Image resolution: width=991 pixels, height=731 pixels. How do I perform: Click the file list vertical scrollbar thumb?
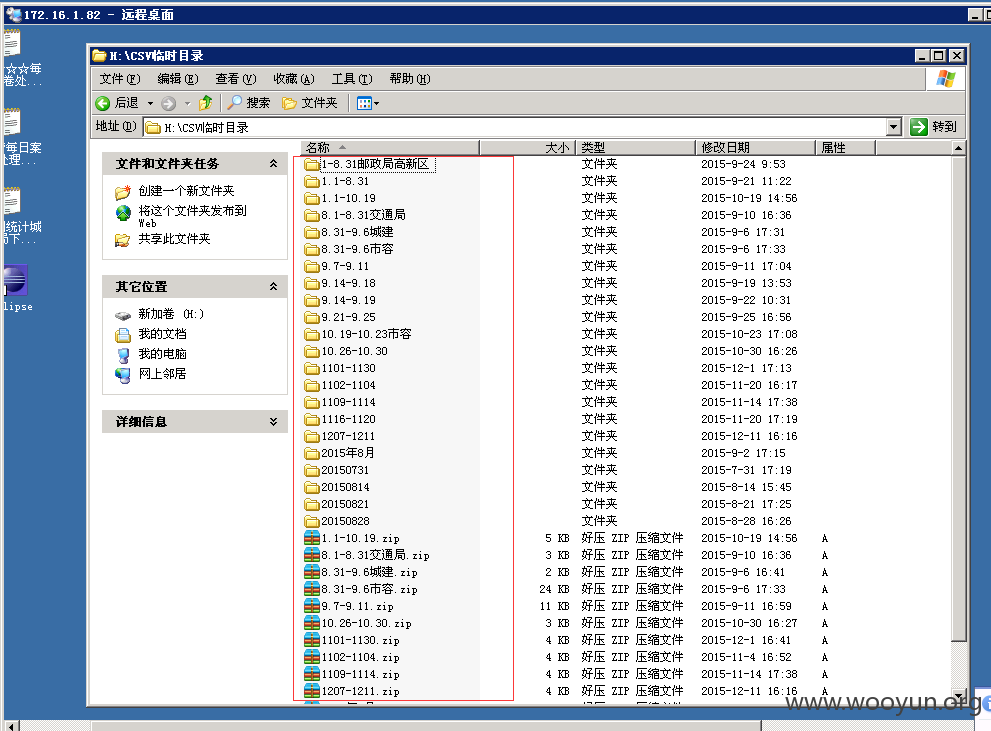tap(958, 399)
